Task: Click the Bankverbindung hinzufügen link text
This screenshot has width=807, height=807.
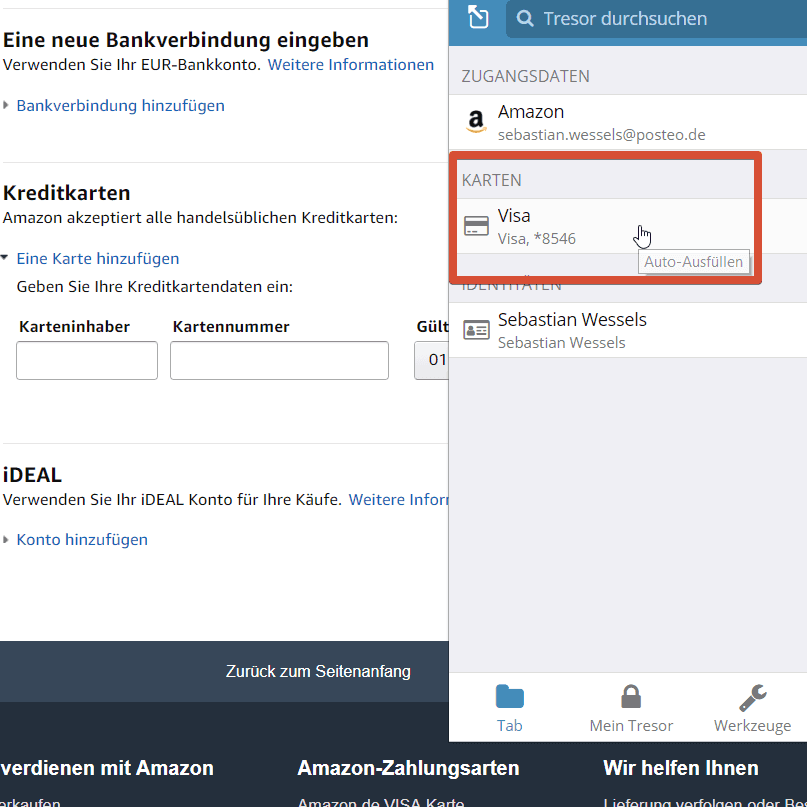Action: [120, 106]
